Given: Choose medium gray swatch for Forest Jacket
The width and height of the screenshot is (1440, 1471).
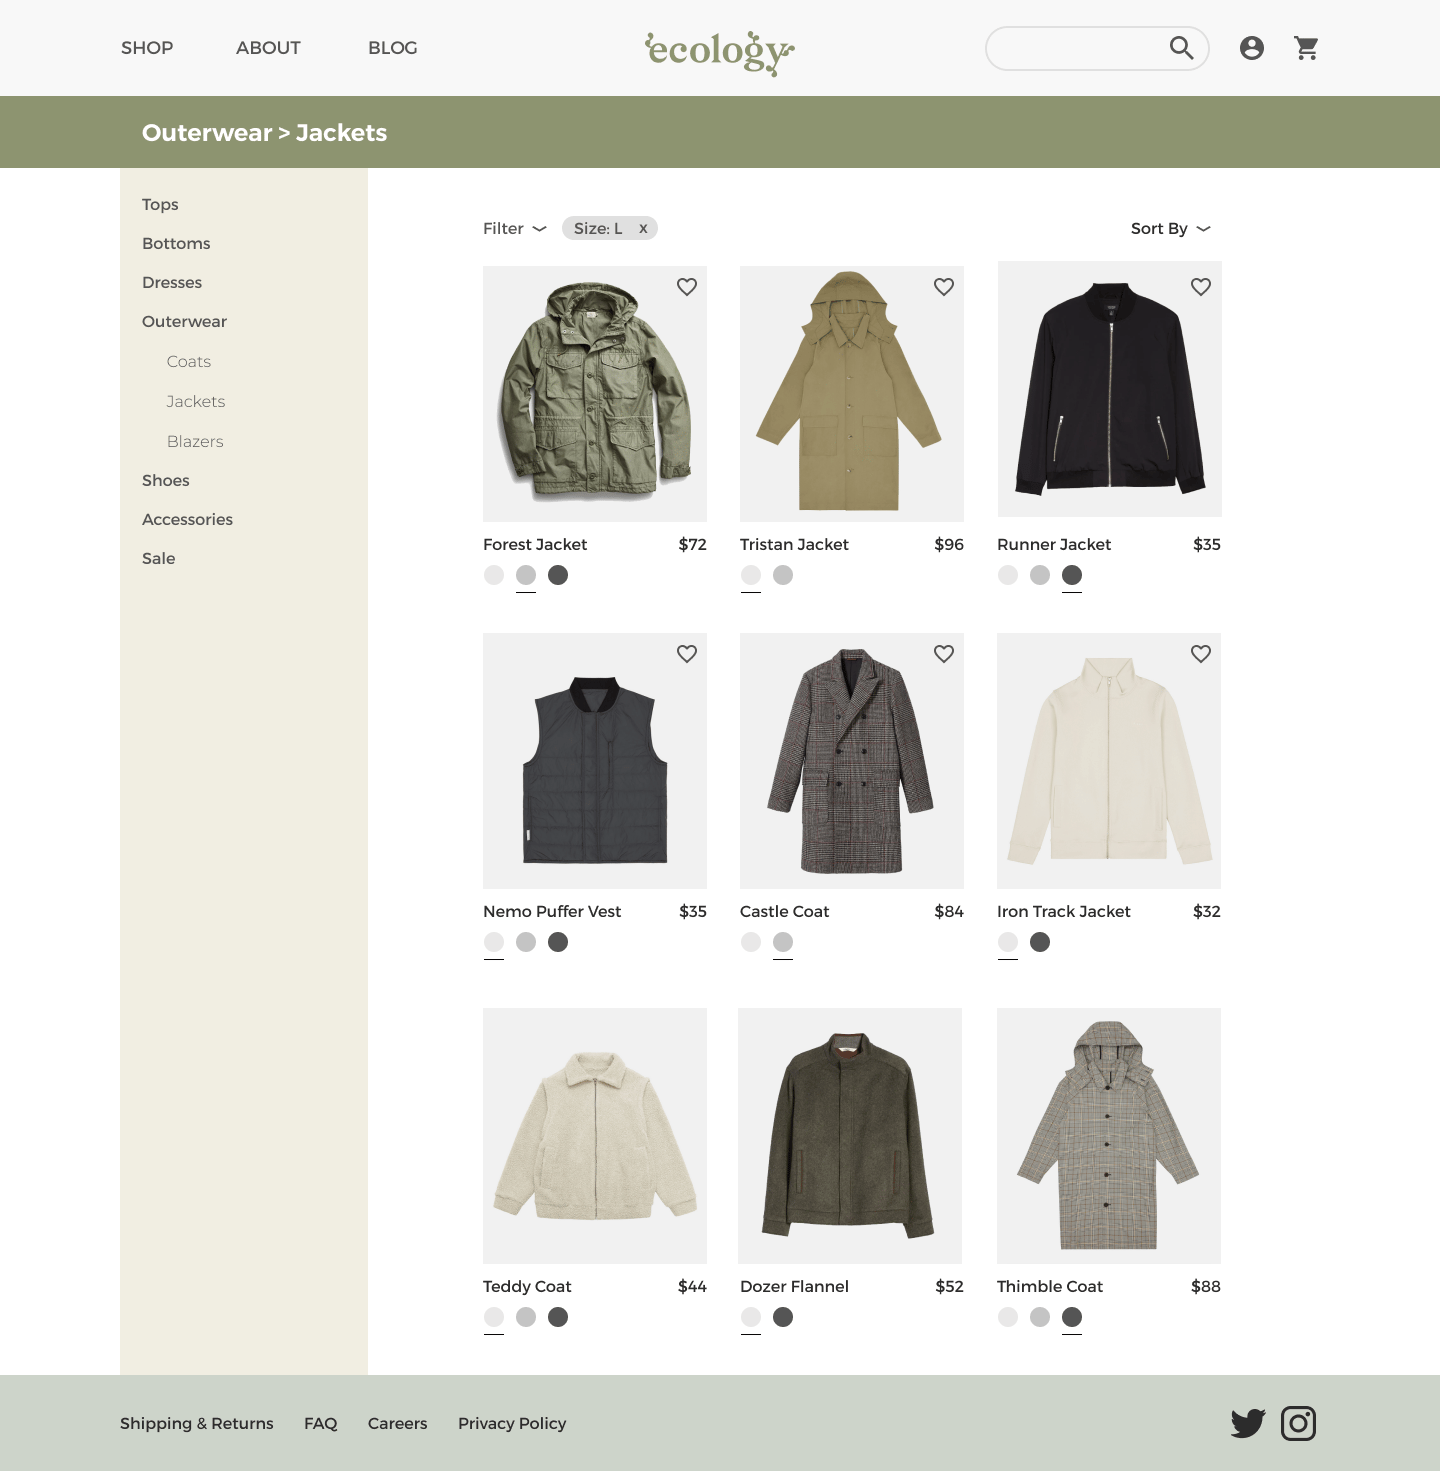Looking at the screenshot, I should pyautogui.click(x=526, y=575).
